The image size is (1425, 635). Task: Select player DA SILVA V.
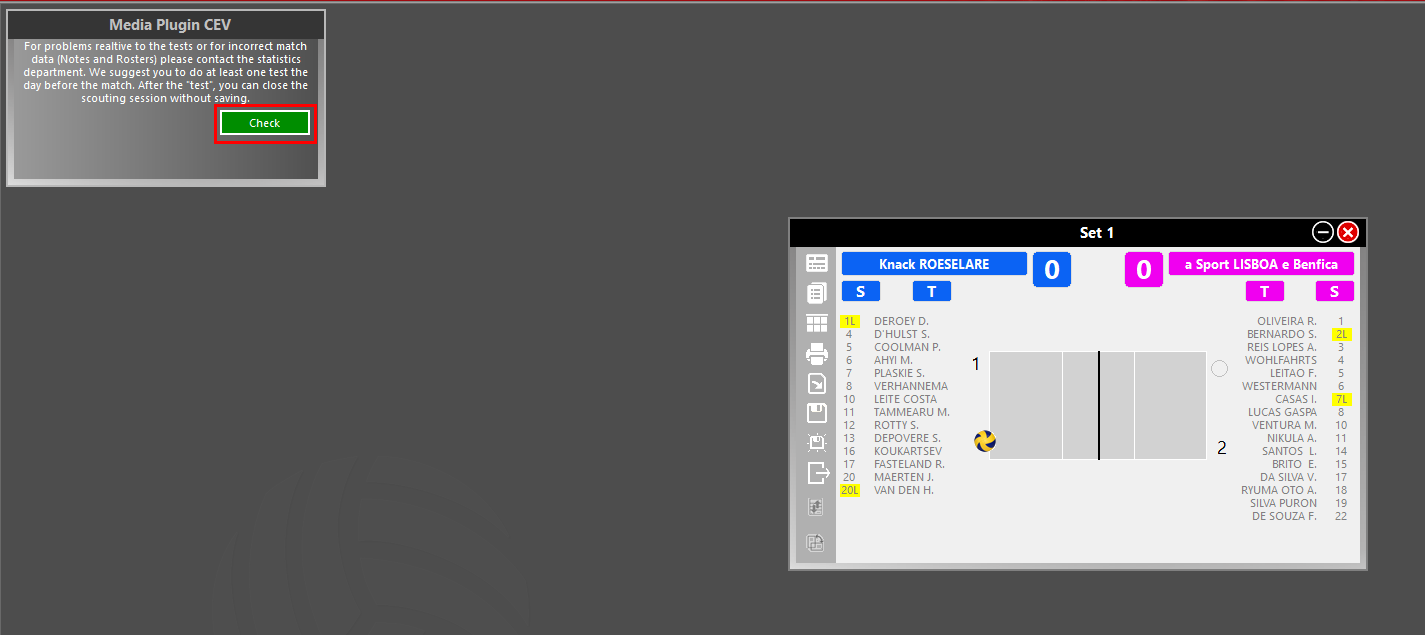(x=1288, y=477)
